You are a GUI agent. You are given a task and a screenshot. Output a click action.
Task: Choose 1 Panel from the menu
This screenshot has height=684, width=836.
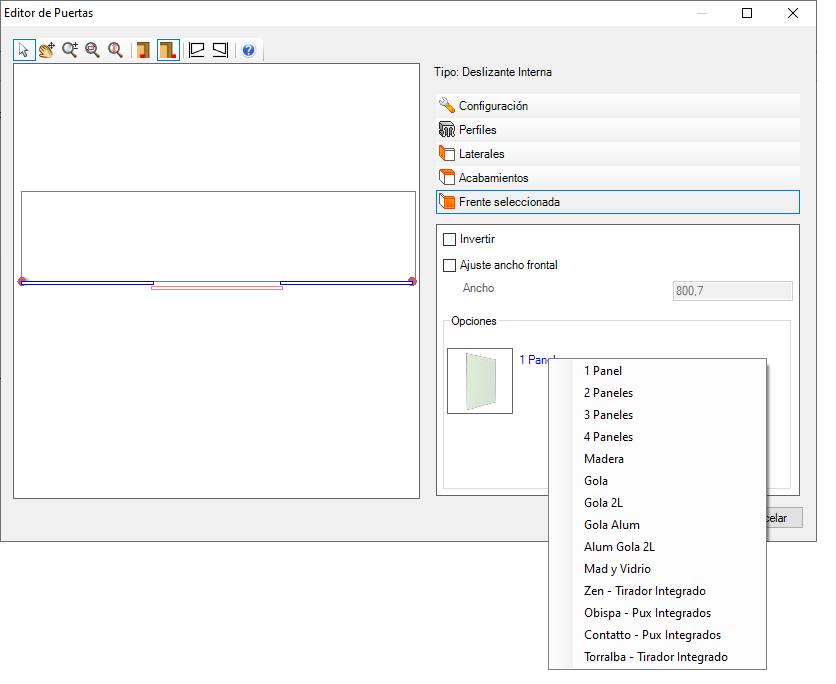tap(657, 371)
